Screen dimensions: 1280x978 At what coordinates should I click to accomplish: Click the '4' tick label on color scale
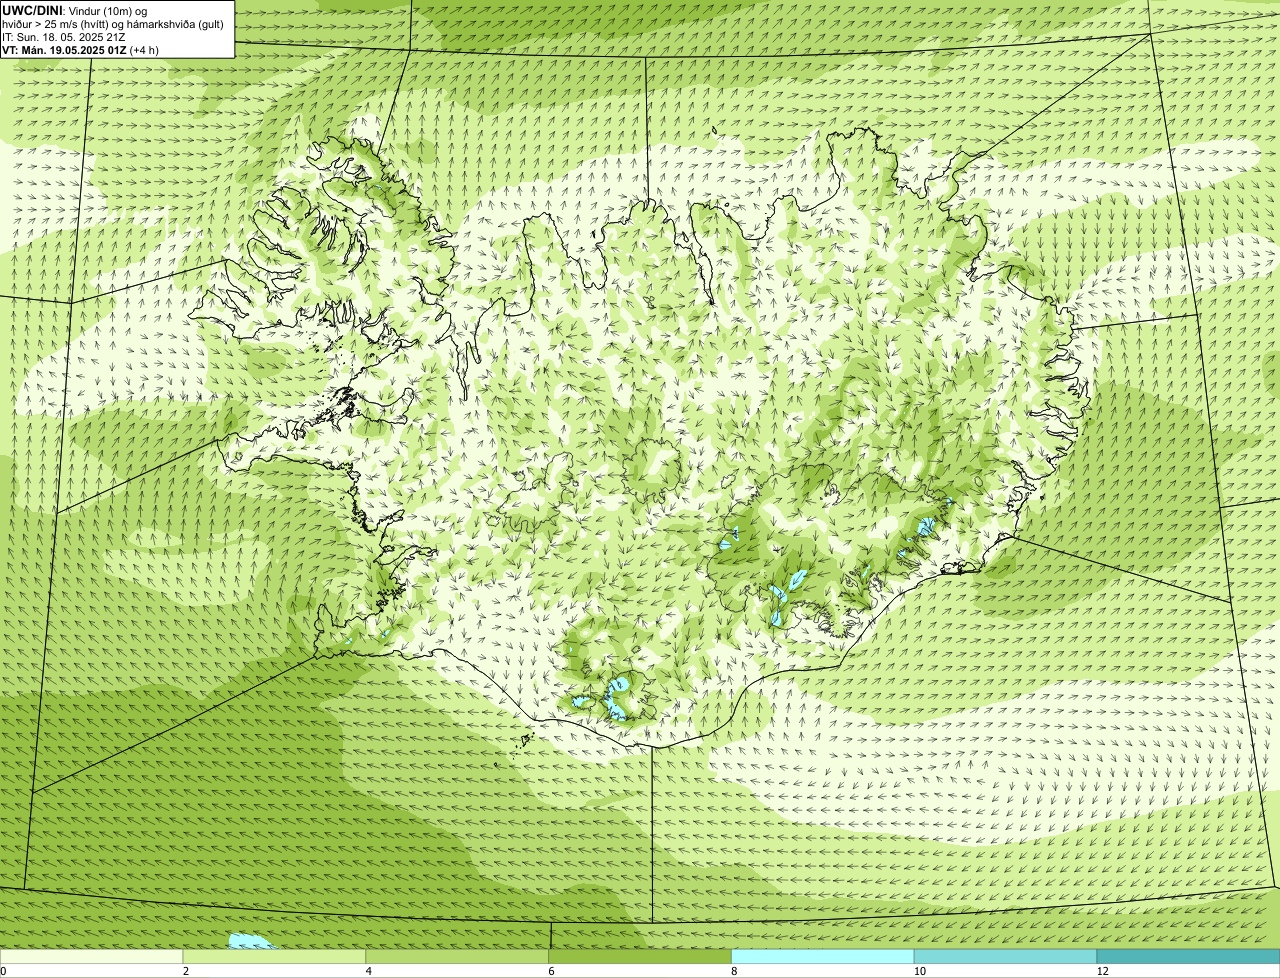(369, 971)
